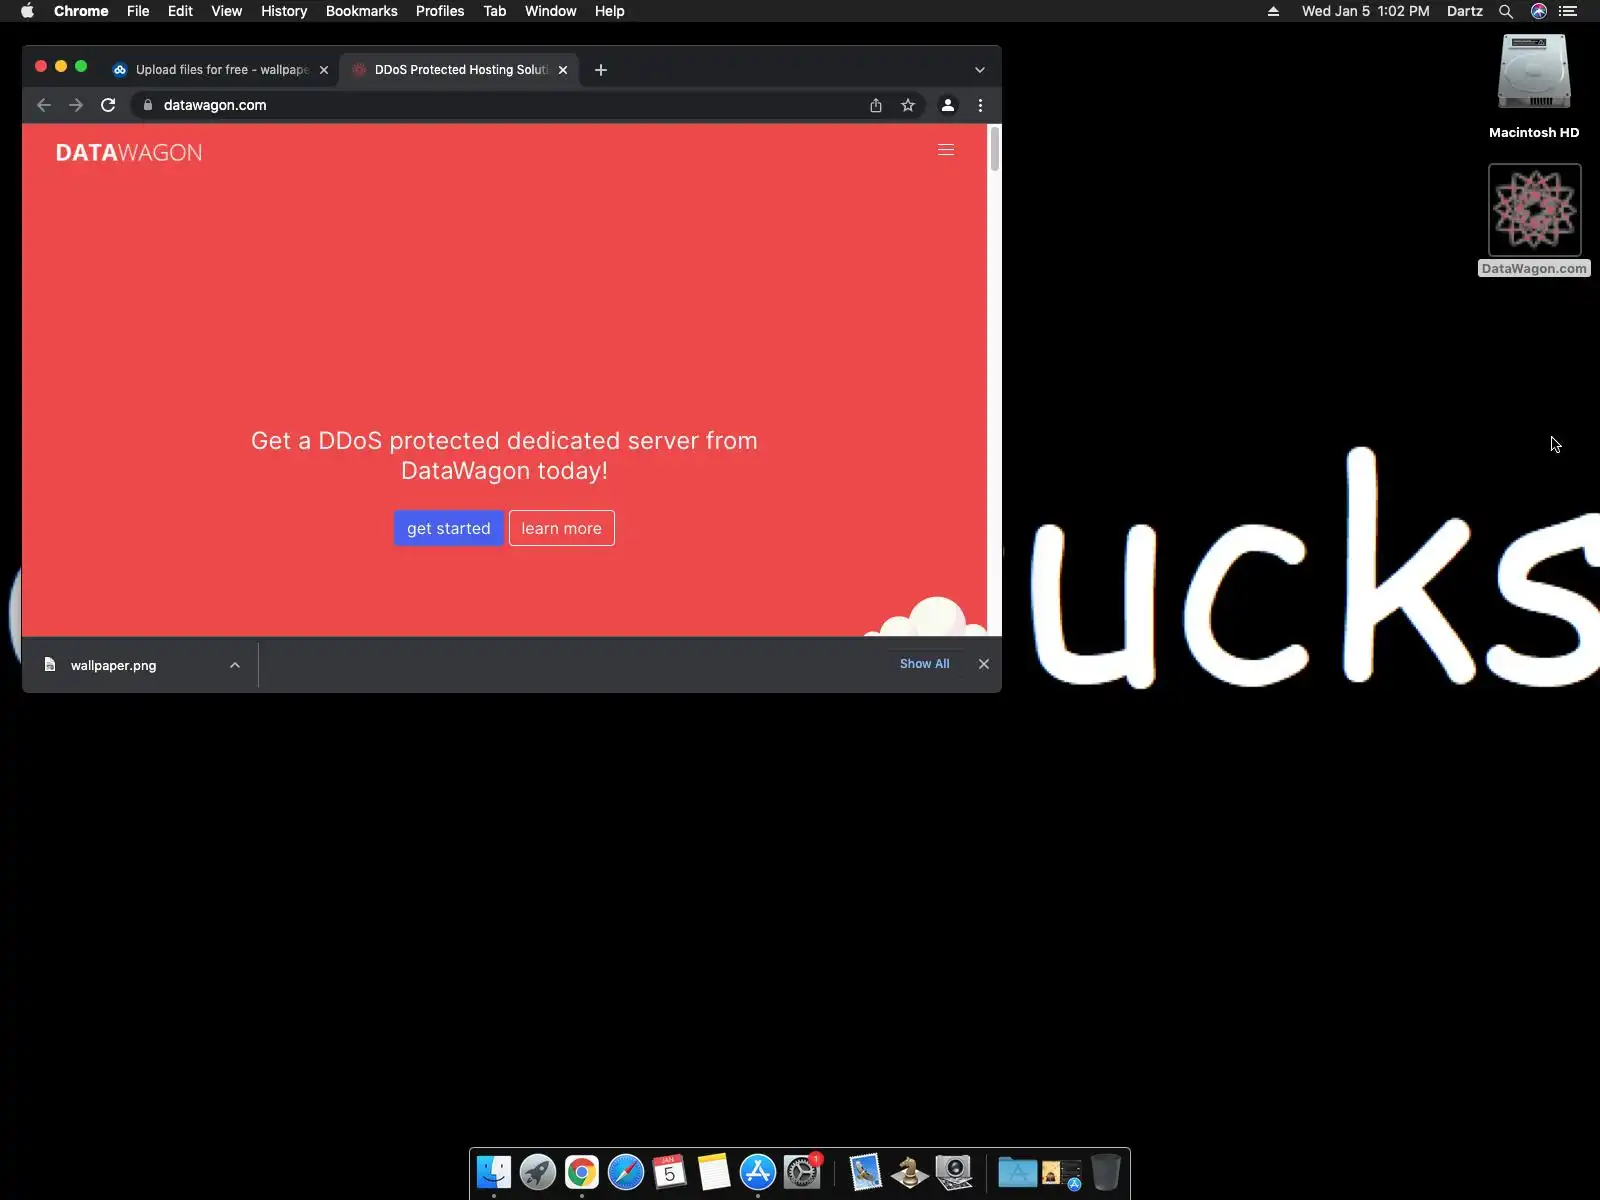Click the DataWagon logo in page header

tap(129, 152)
